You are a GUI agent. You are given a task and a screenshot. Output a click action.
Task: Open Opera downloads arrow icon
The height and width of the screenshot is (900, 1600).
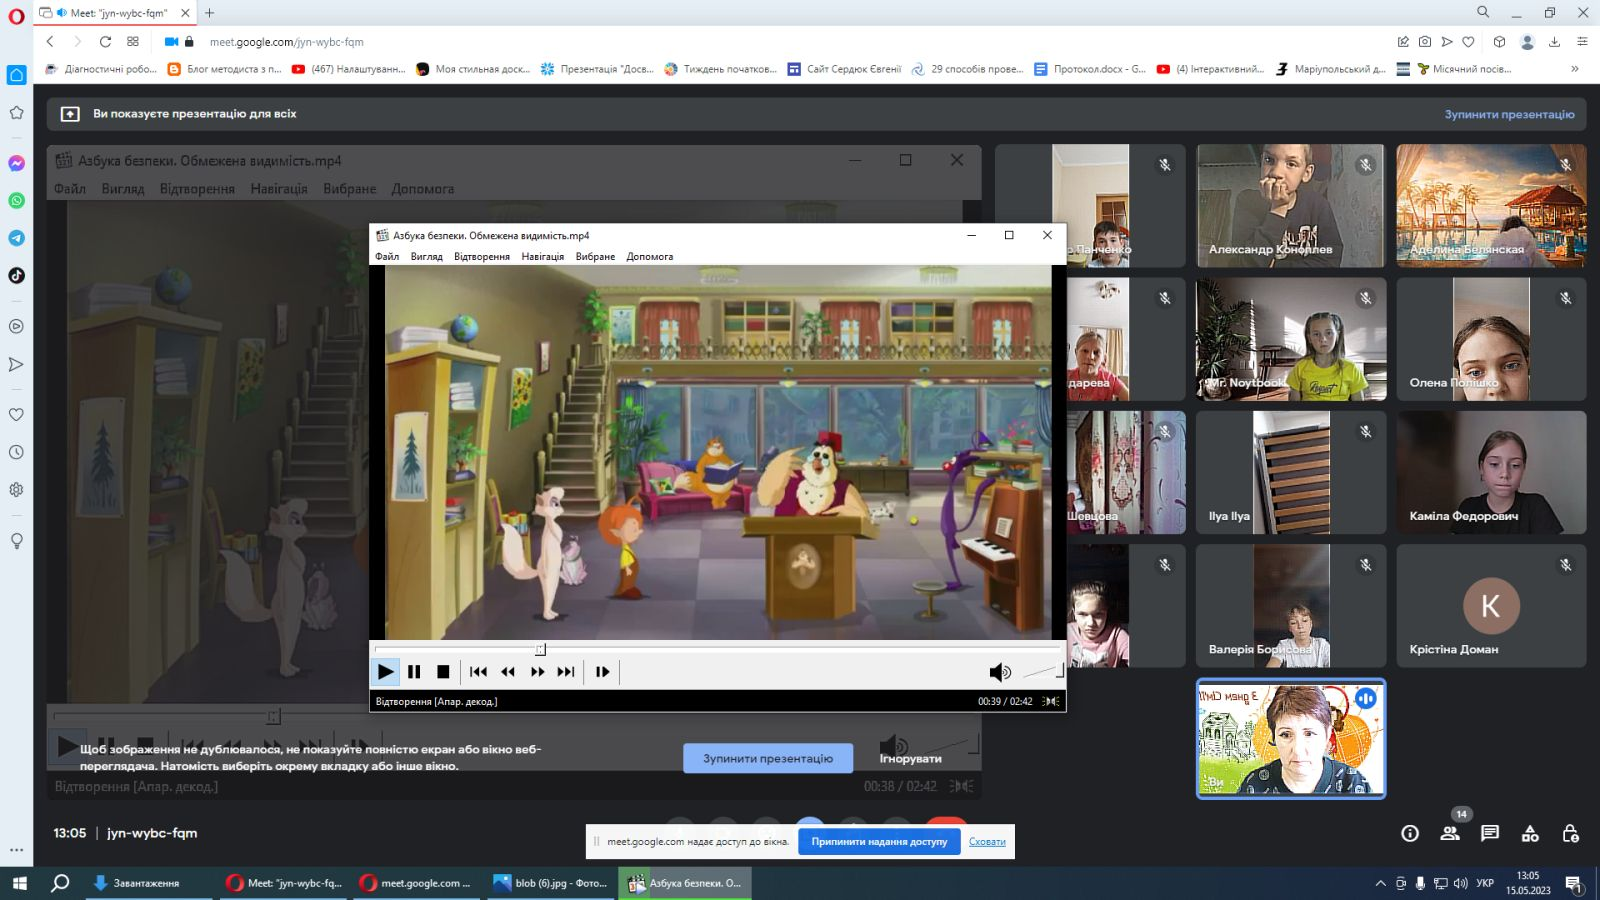[x=1554, y=42]
